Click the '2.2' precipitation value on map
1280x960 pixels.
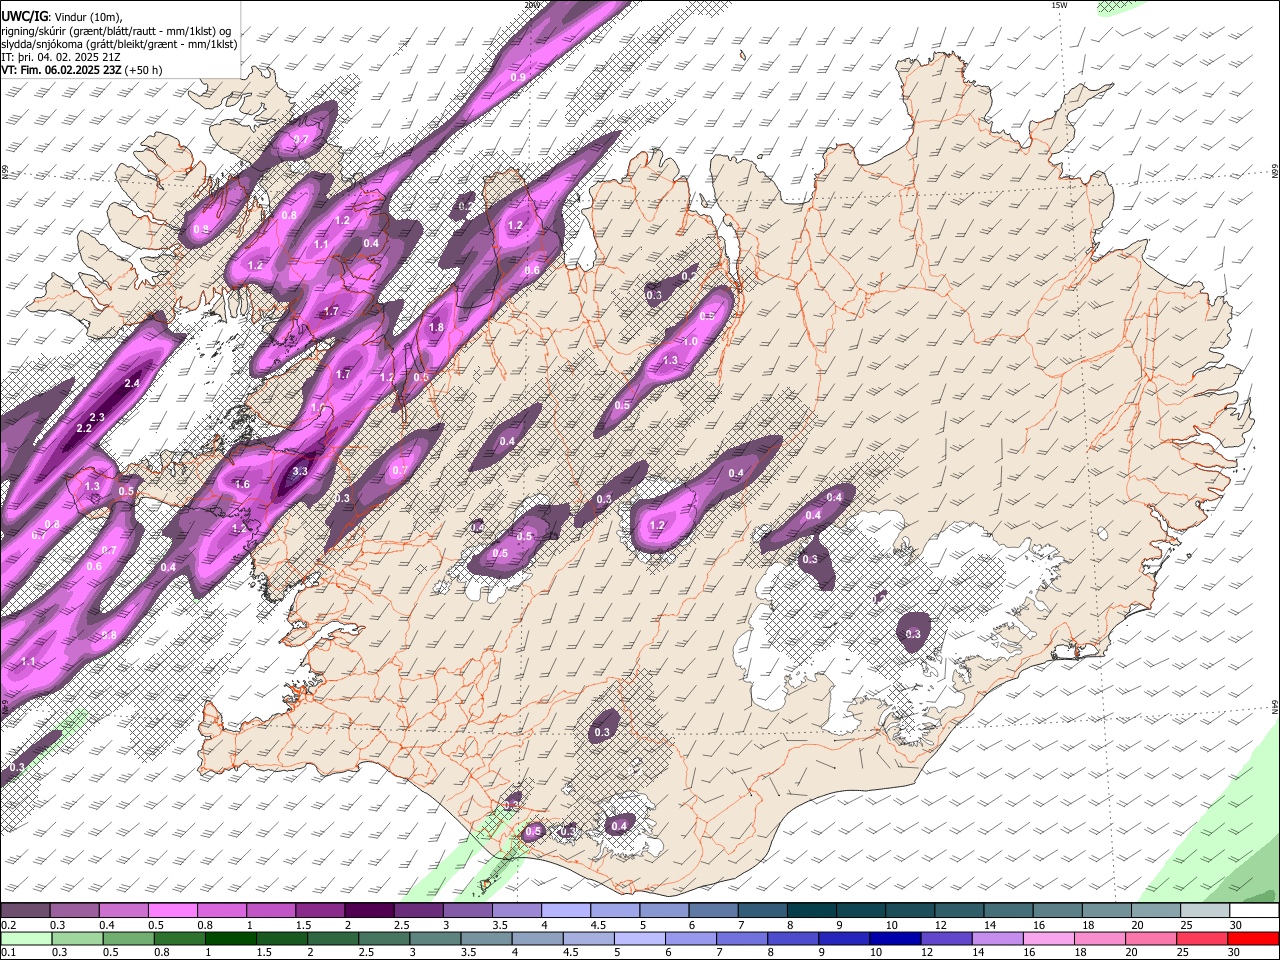tap(84, 428)
